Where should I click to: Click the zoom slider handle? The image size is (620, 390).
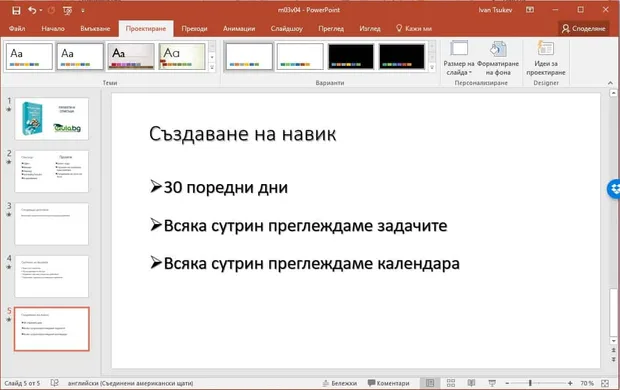click(x=530, y=383)
